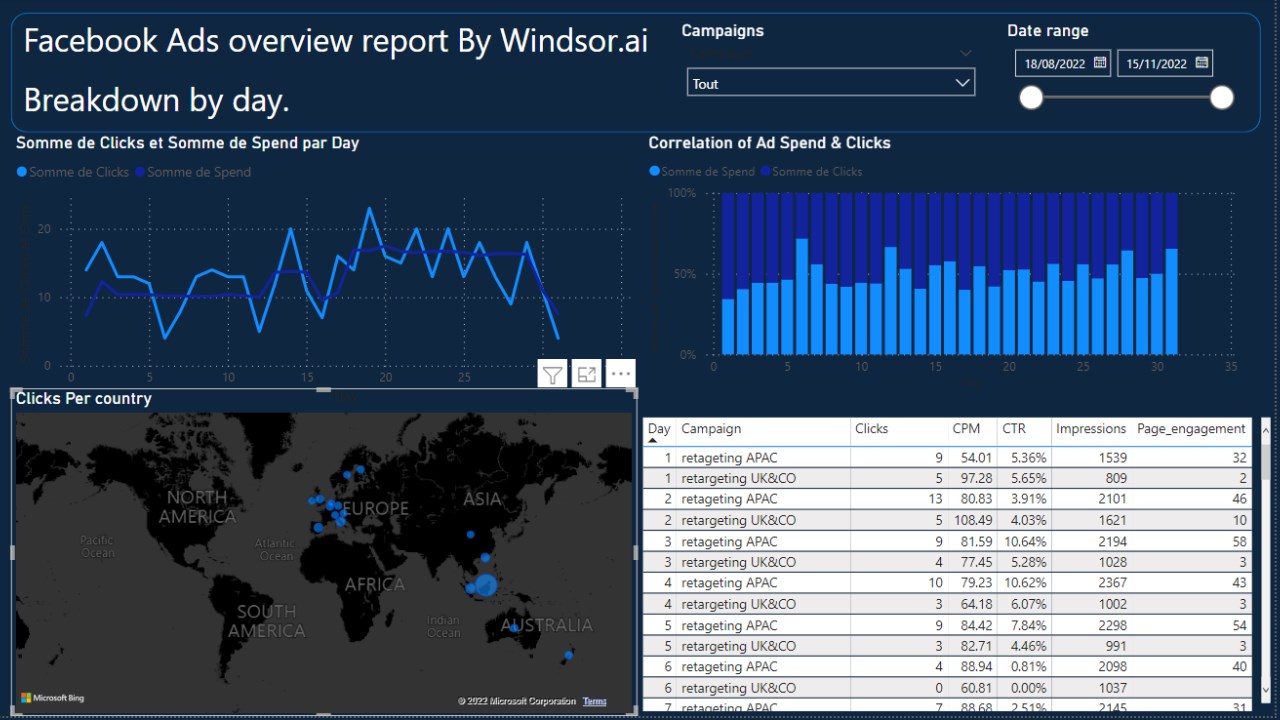Click the report title Facebook Ads overview report

(x=336, y=41)
